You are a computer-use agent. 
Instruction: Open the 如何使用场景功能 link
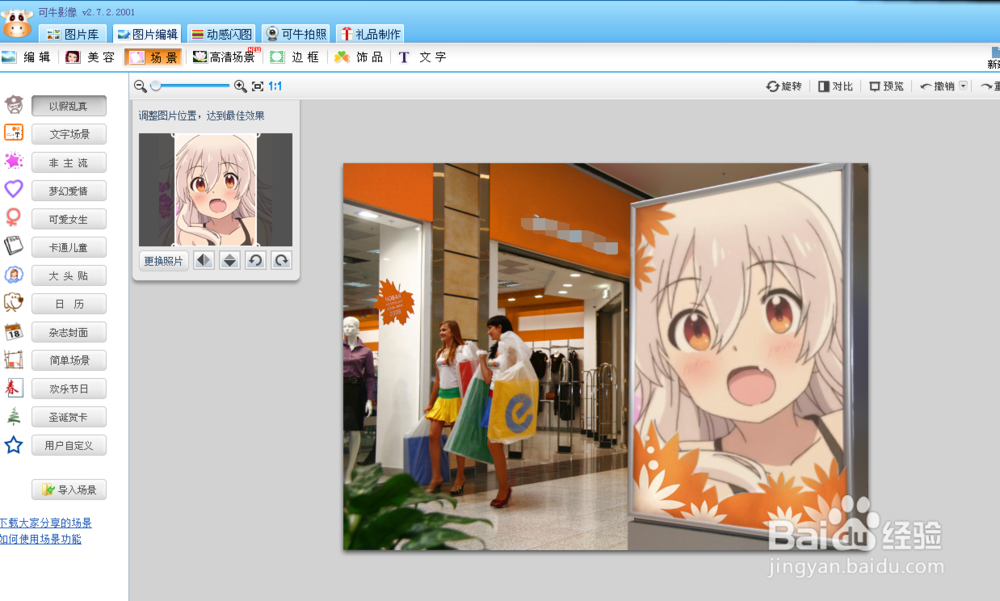tap(41, 539)
